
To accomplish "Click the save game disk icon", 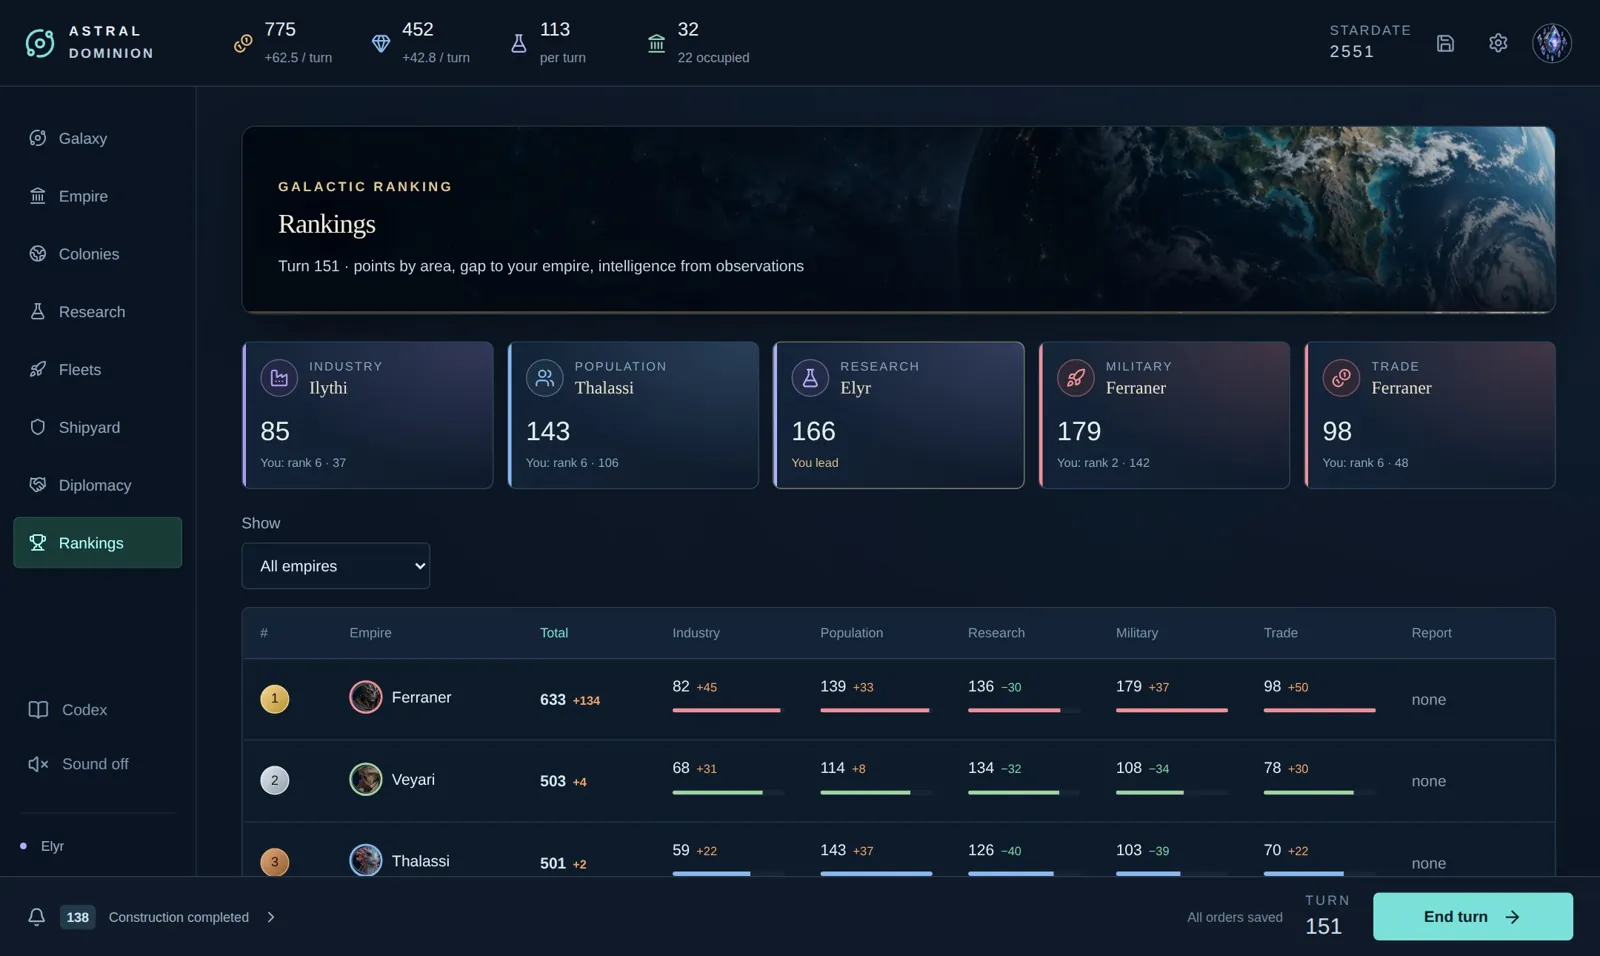I will [x=1445, y=43].
